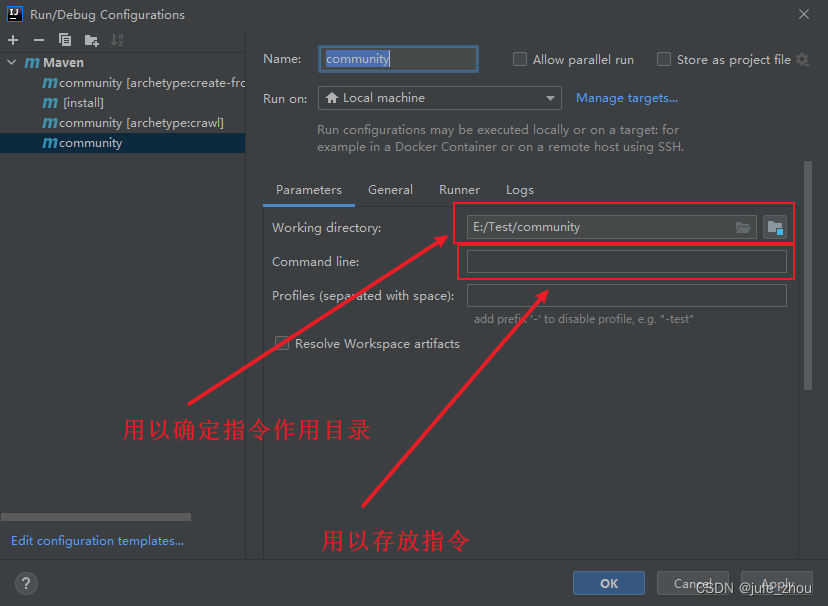Copy the selected configuration
This screenshot has width=828, height=606.
(x=64, y=40)
